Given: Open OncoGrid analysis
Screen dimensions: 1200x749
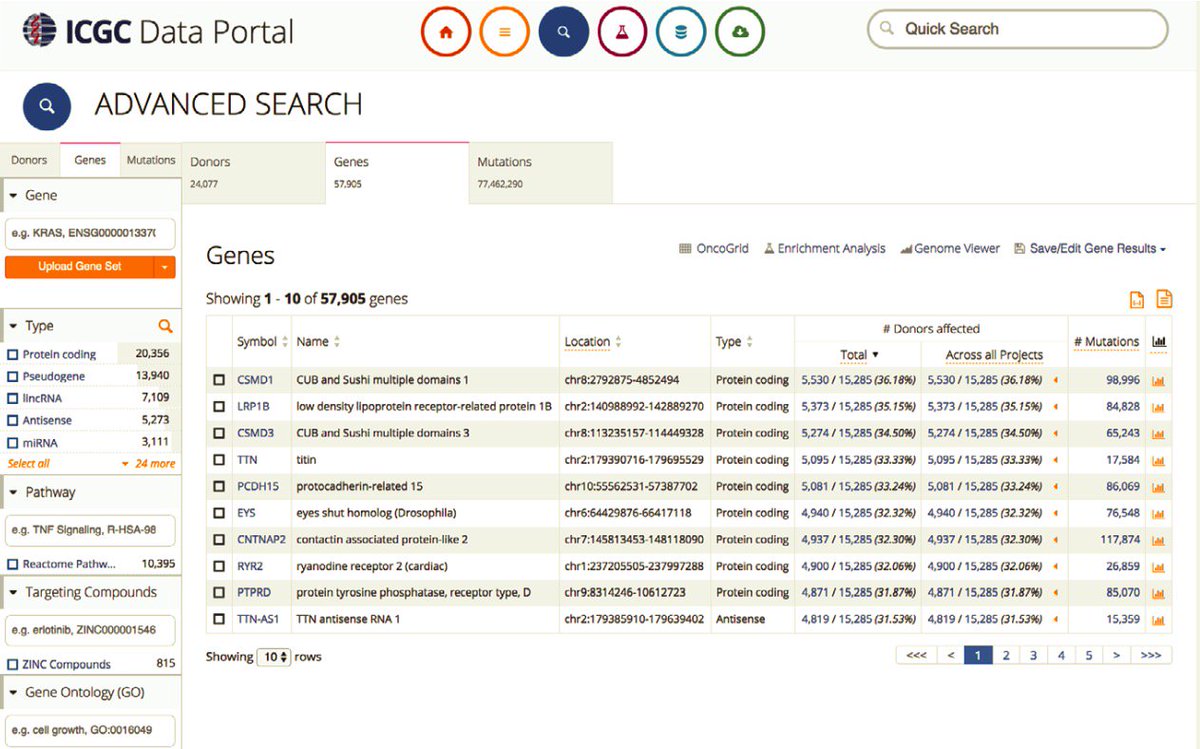Looking at the screenshot, I should point(714,249).
